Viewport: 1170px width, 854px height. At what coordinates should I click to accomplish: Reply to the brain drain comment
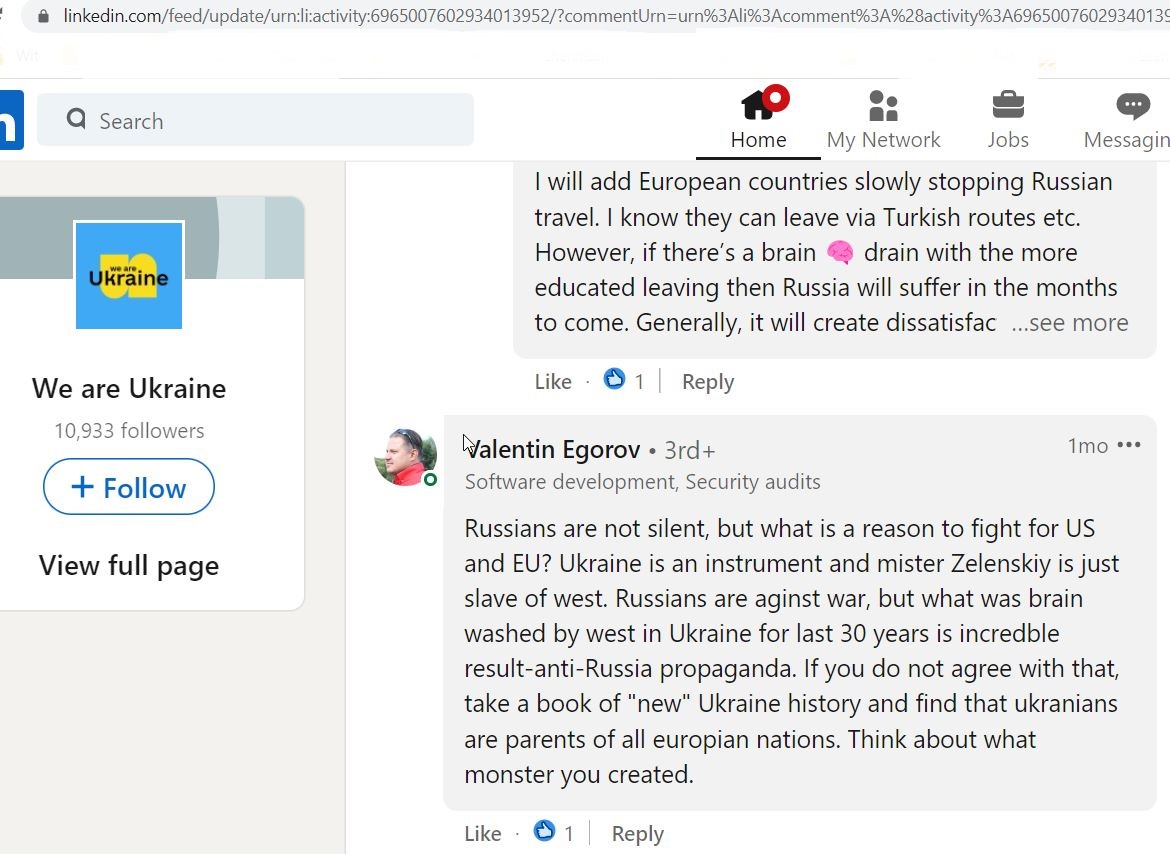tap(708, 382)
